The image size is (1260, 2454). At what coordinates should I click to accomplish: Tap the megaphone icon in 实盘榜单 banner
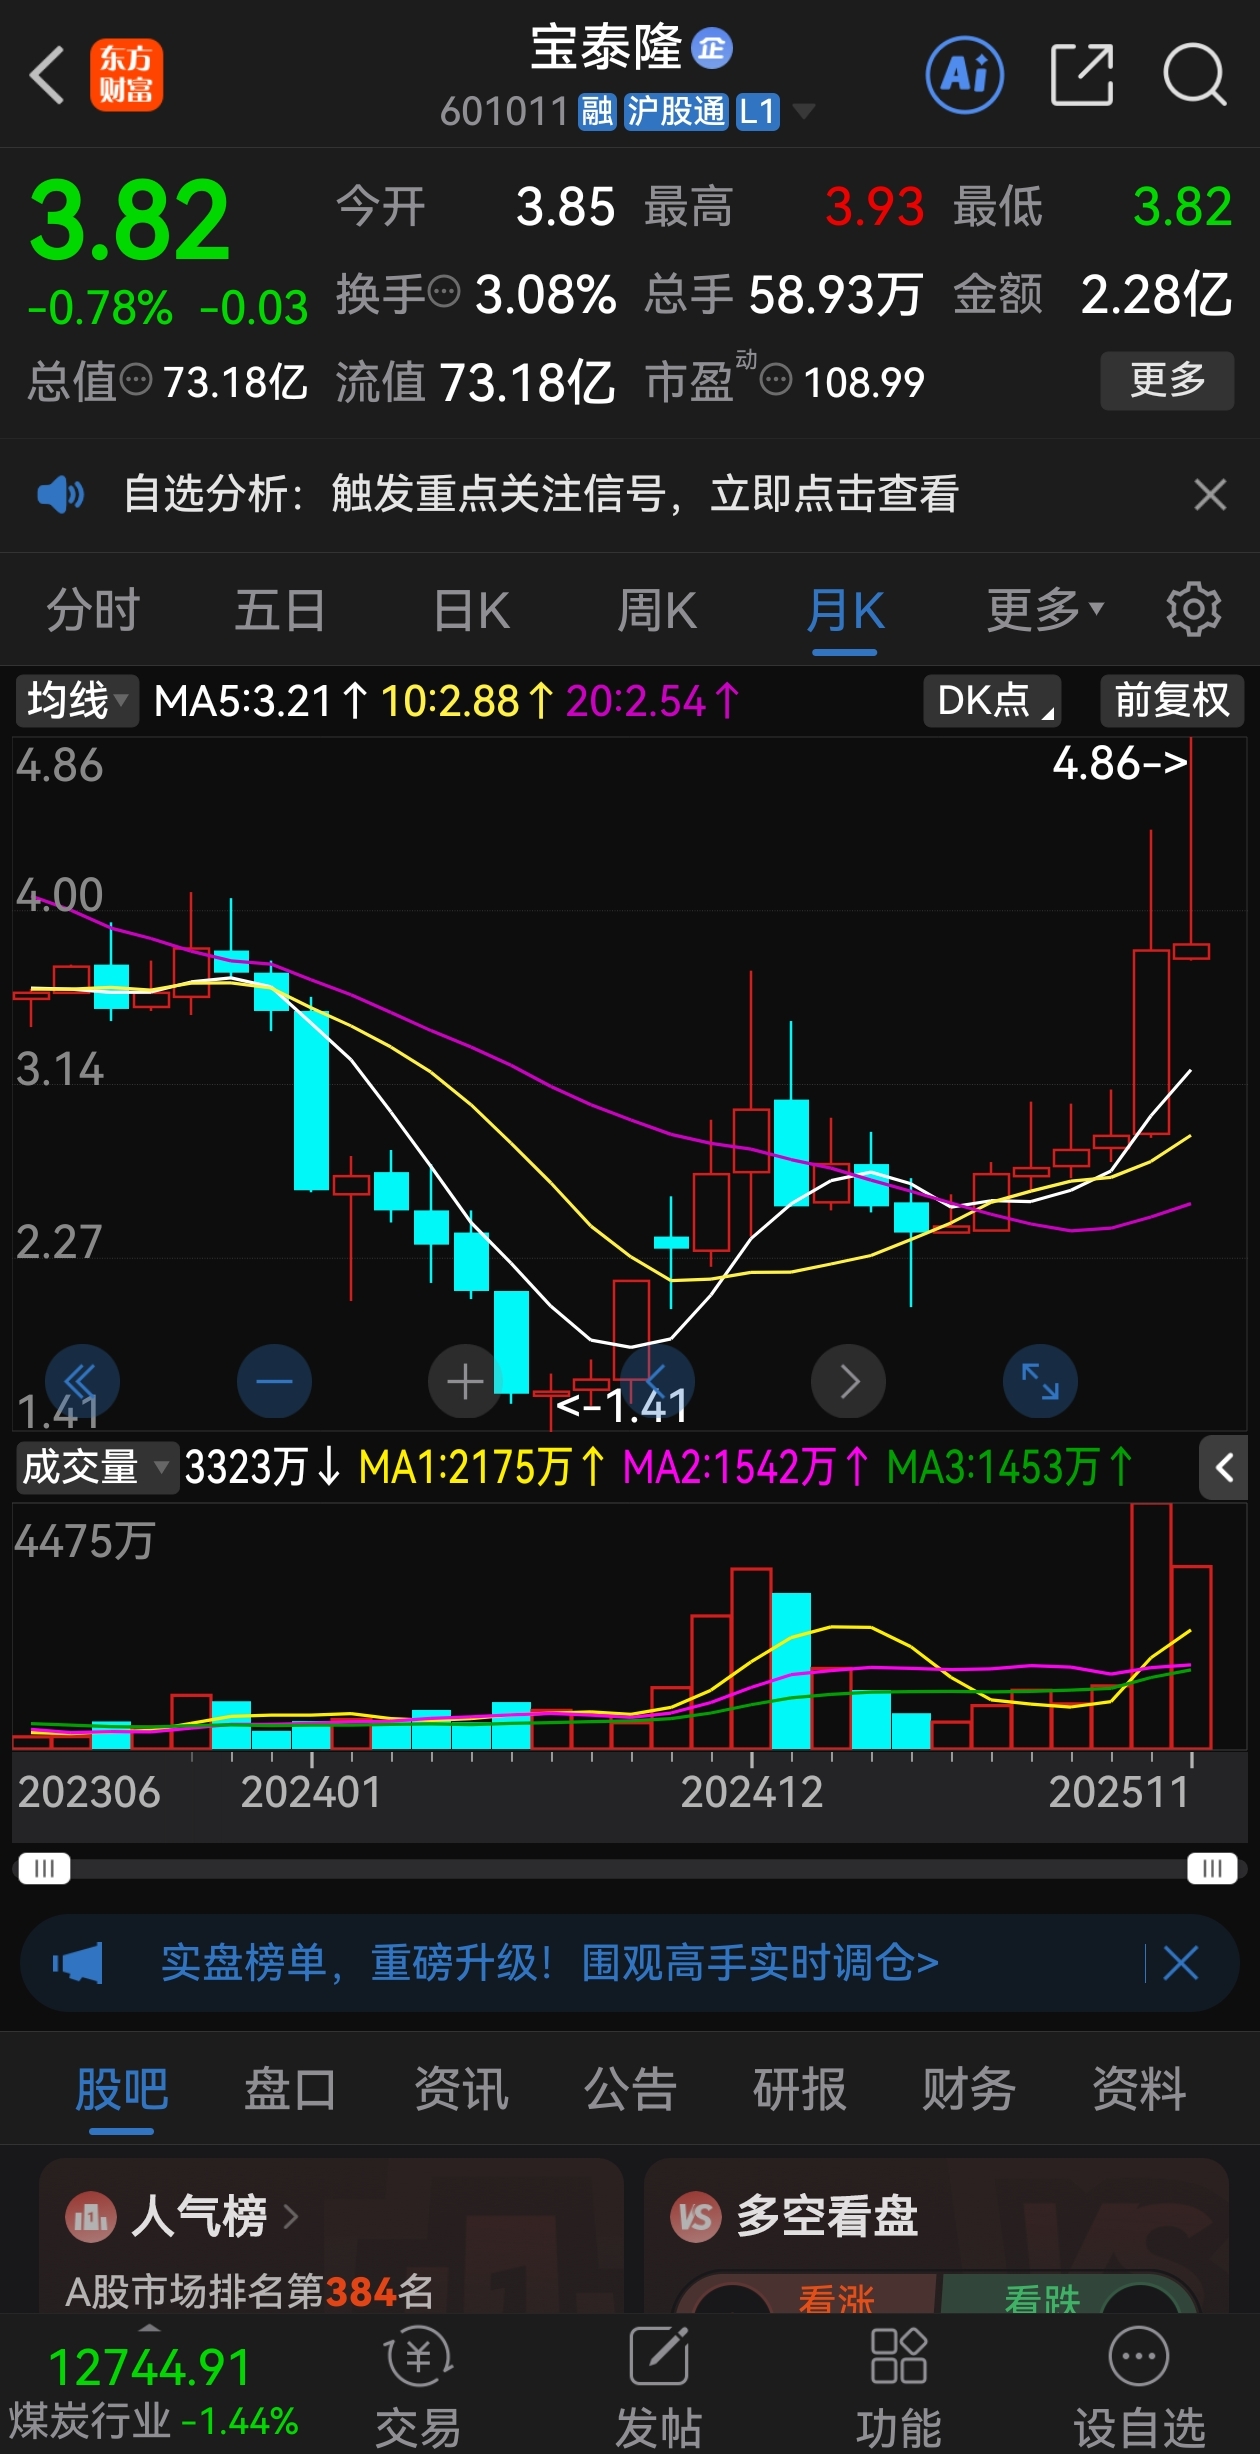(78, 1963)
